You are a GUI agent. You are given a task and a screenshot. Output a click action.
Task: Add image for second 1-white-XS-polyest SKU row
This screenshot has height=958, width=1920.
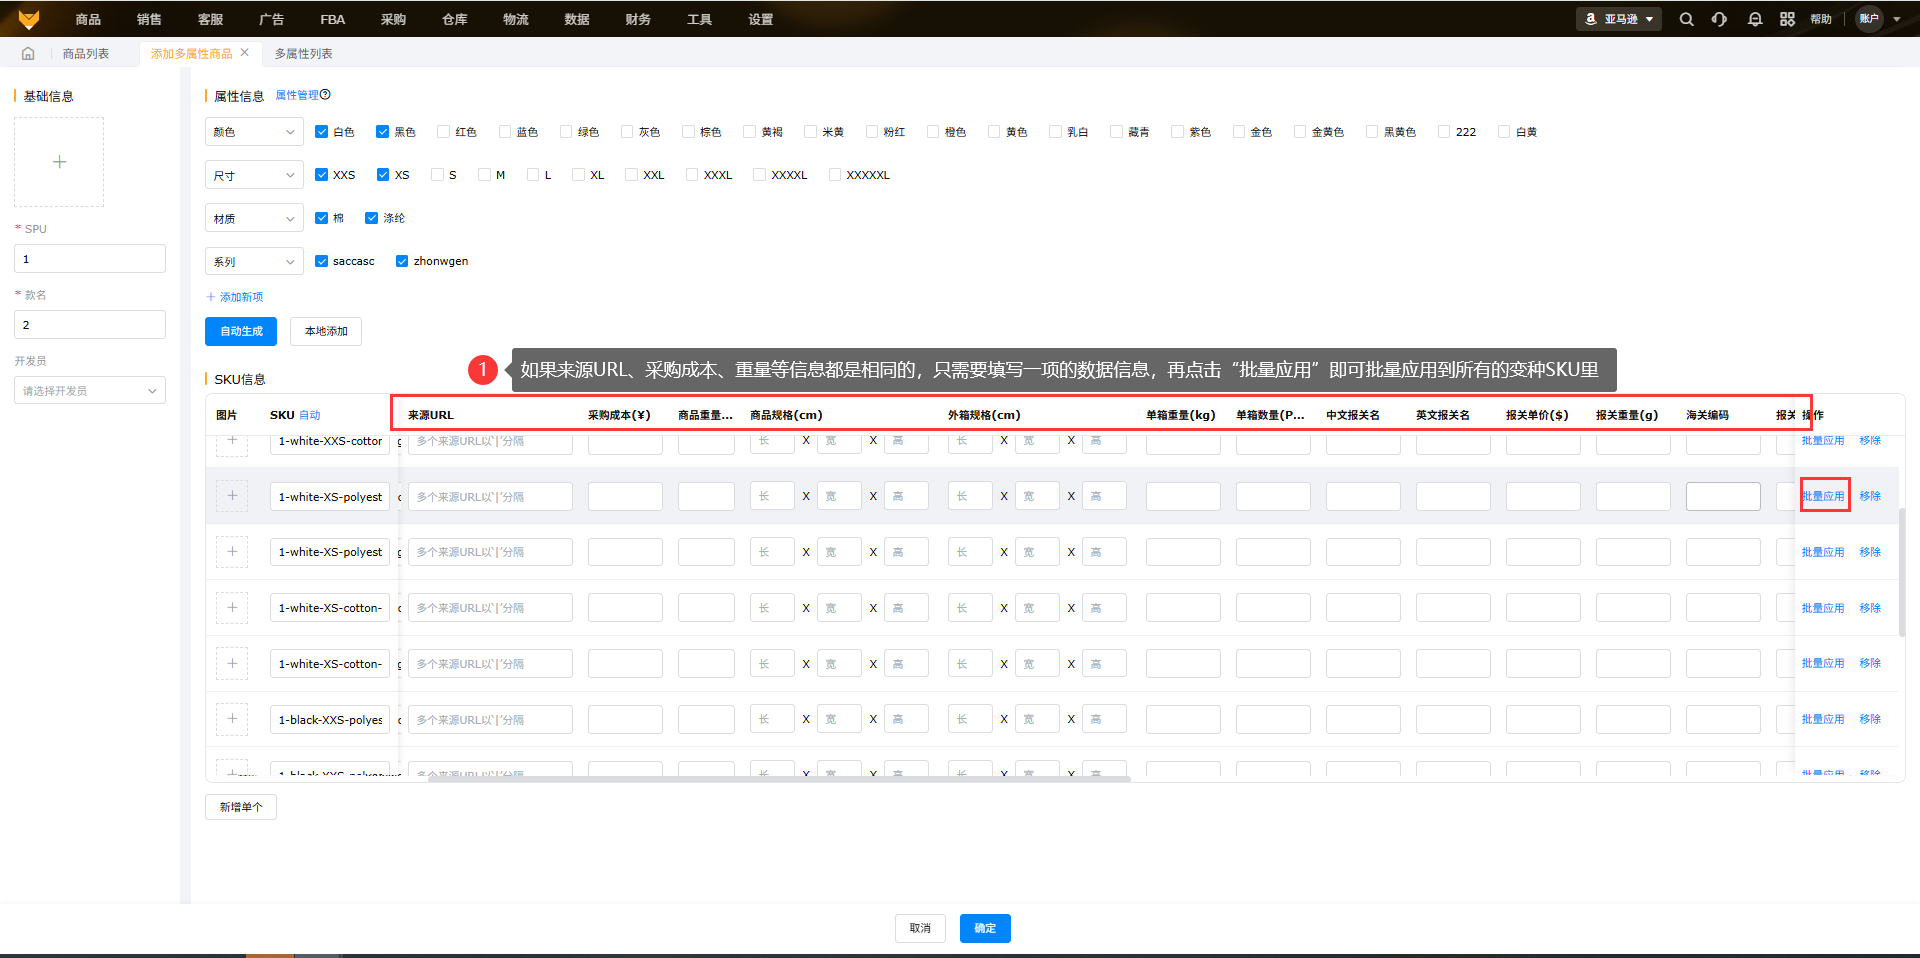(232, 552)
